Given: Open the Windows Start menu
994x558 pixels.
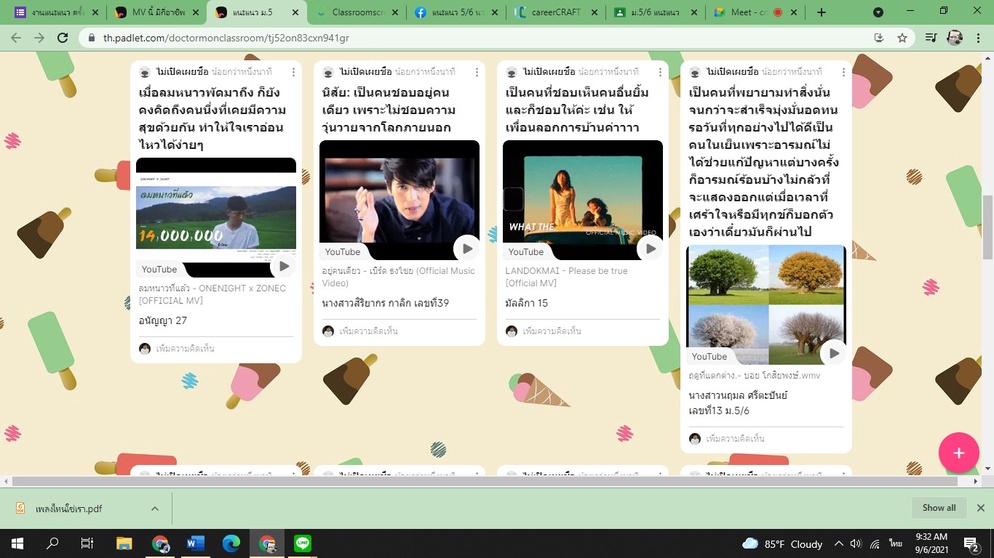Looking at the screenshot, I should [17, 543].
